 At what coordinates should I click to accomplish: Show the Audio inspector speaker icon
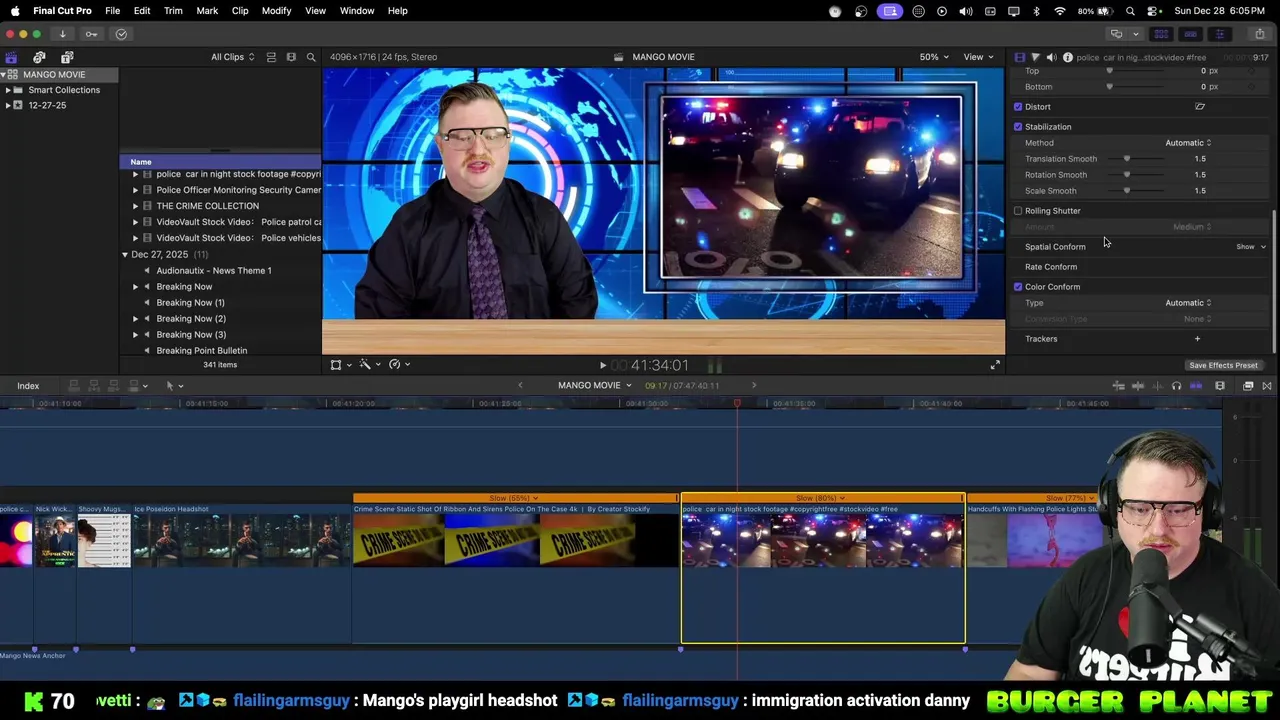tap(1051, 57)
